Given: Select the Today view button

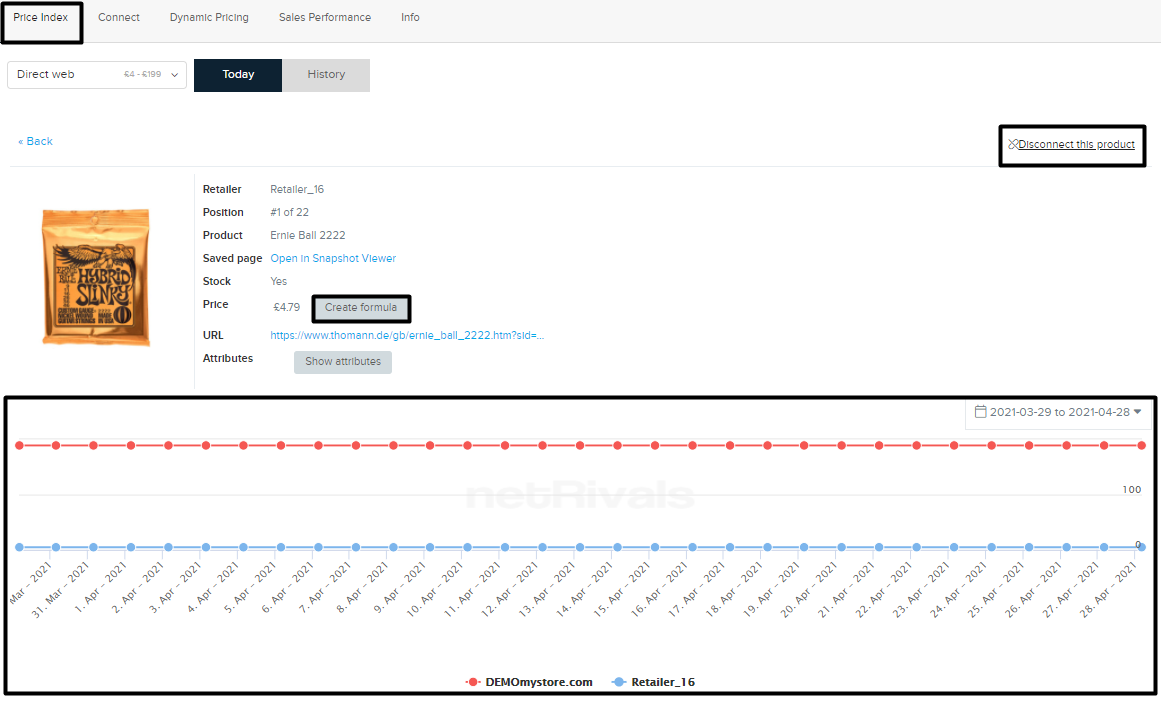Looking at the screenshot, I should [x=238, y=75].
